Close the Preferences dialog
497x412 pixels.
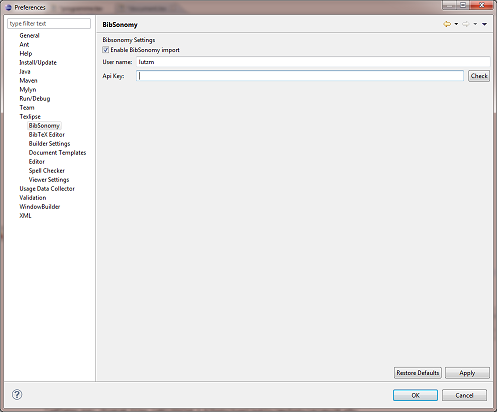[481, 5]
